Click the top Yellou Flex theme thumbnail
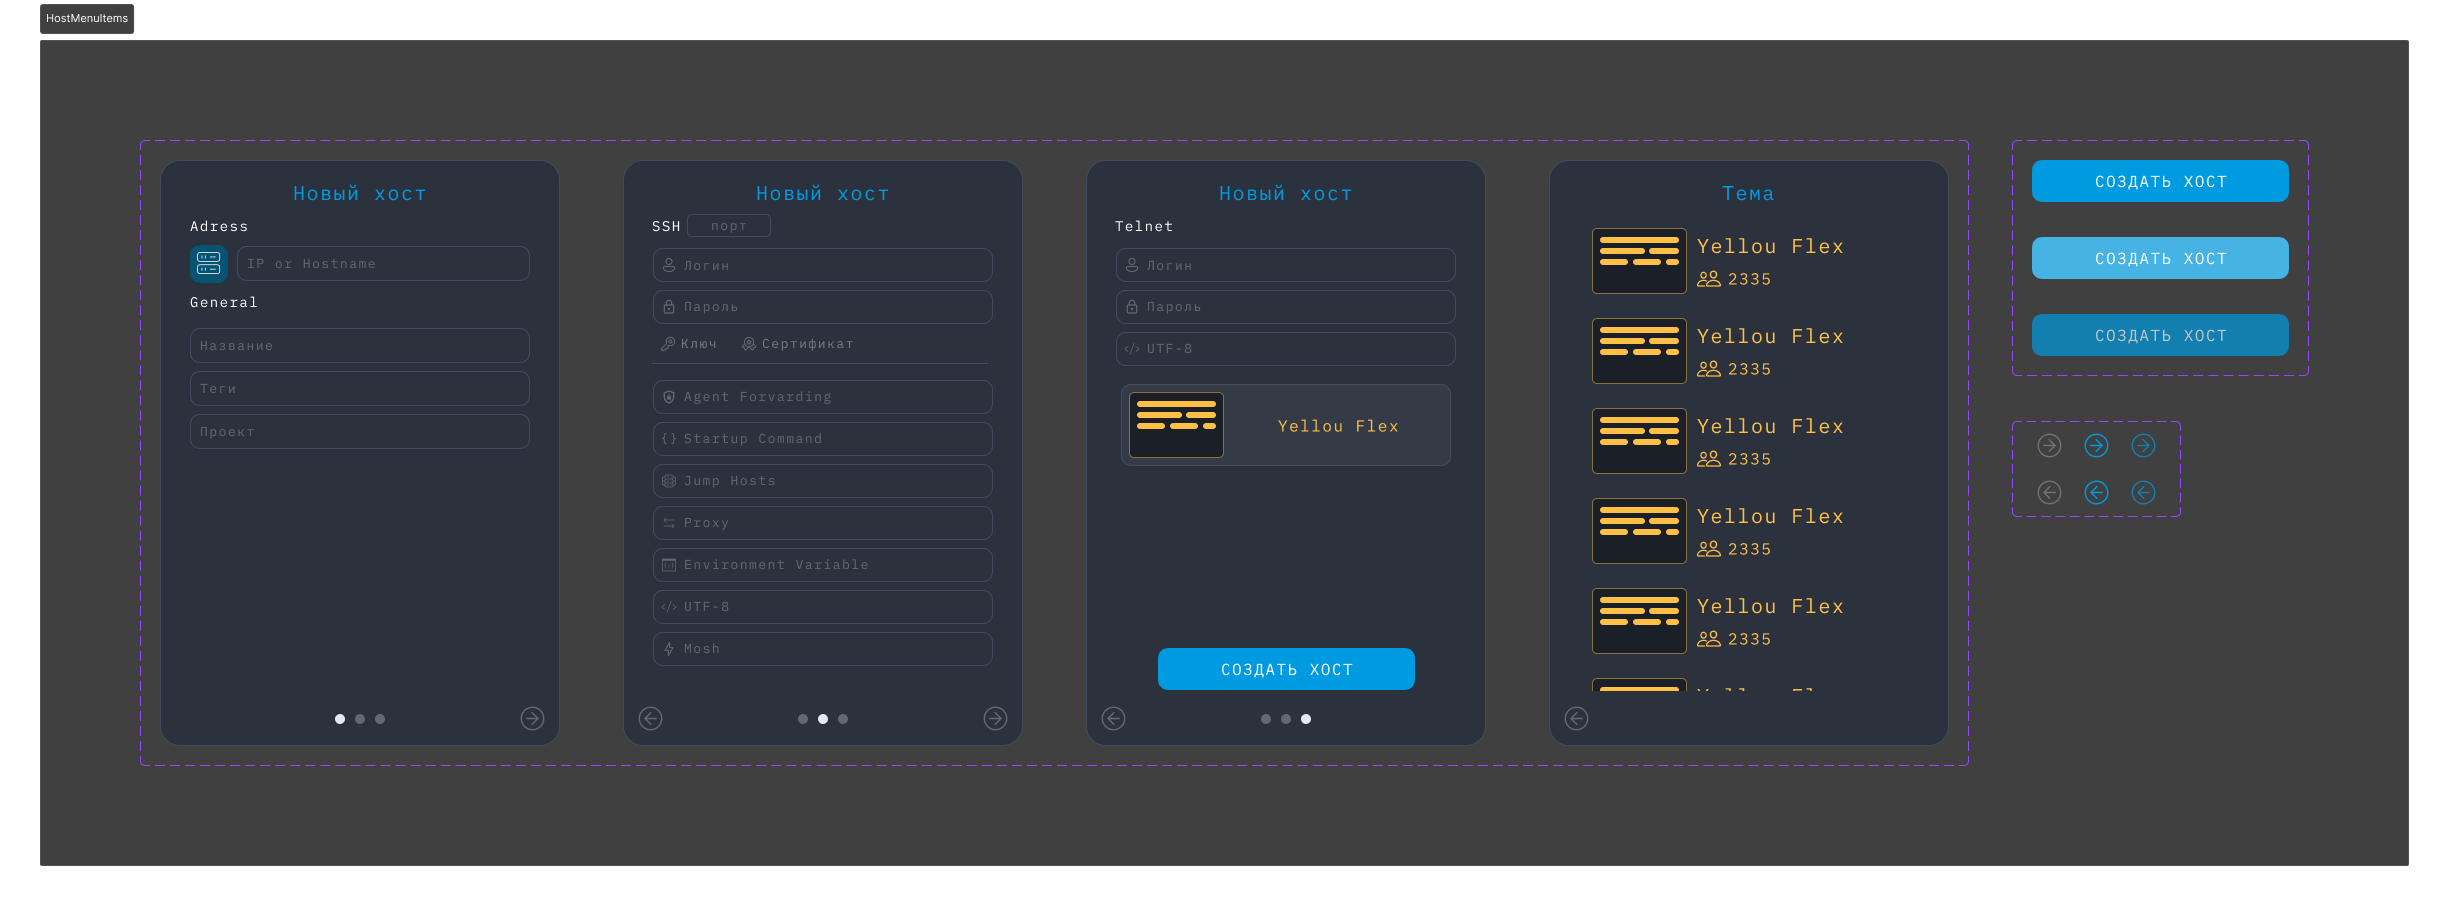This screenshot has height=906, width=2449. 1638,261
